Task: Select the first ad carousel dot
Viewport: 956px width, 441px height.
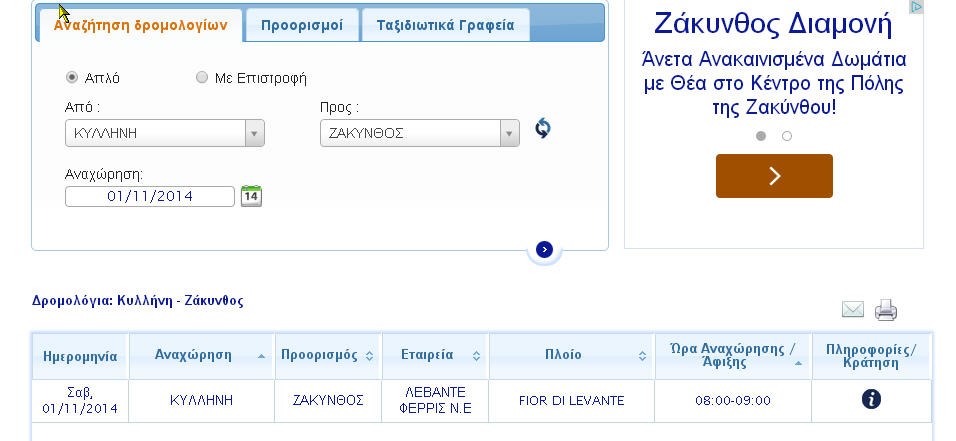Action: pyautogui.click(x=761, y=136)
